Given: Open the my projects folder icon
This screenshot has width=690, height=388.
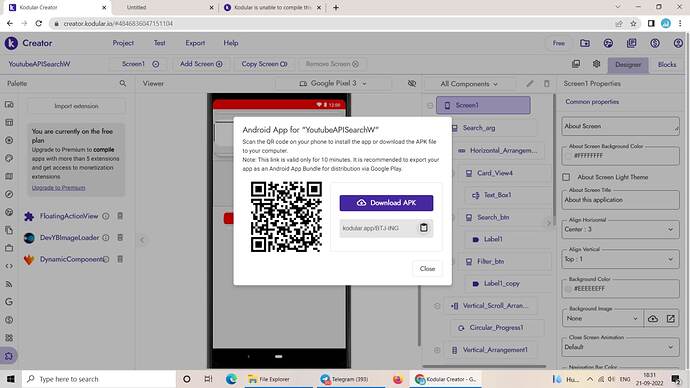Looking at the screenshot, I should 585,43.
